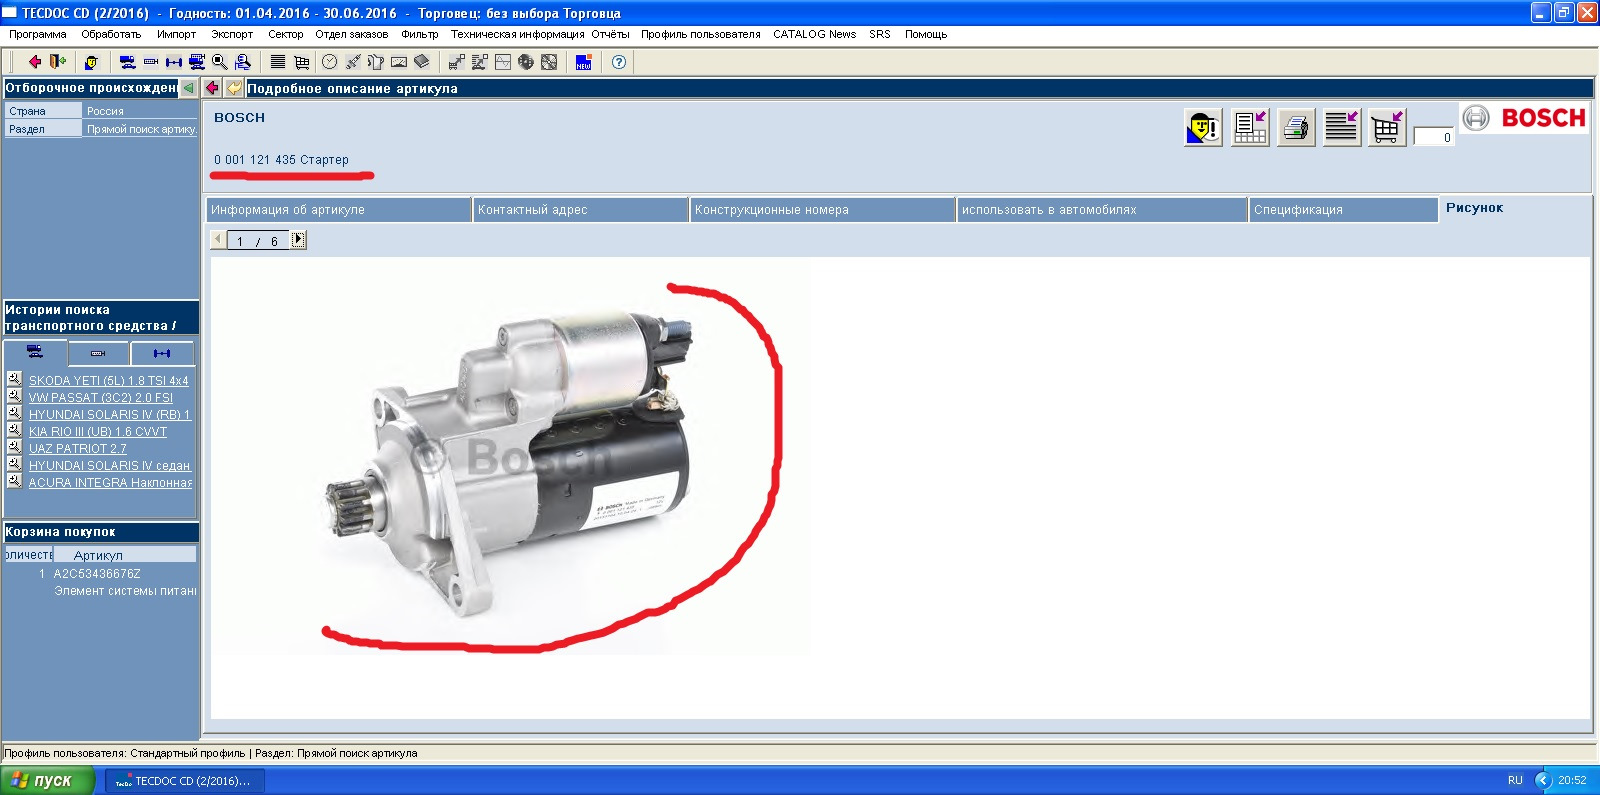Open vehicle search (truck and car) toolbar icon
The height and width of the screenshot is (795, 1600).
(127, 62)
